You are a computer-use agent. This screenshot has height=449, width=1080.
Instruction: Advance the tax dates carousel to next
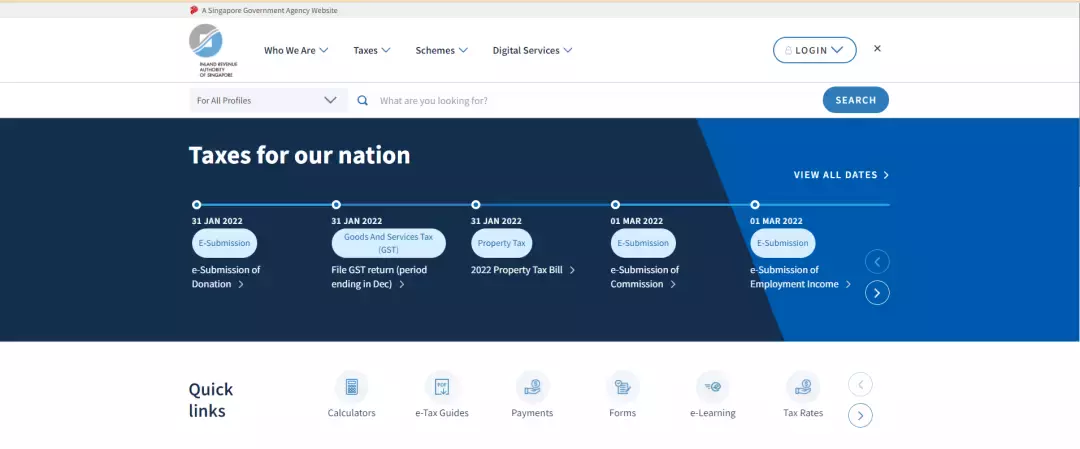(877, 293)
